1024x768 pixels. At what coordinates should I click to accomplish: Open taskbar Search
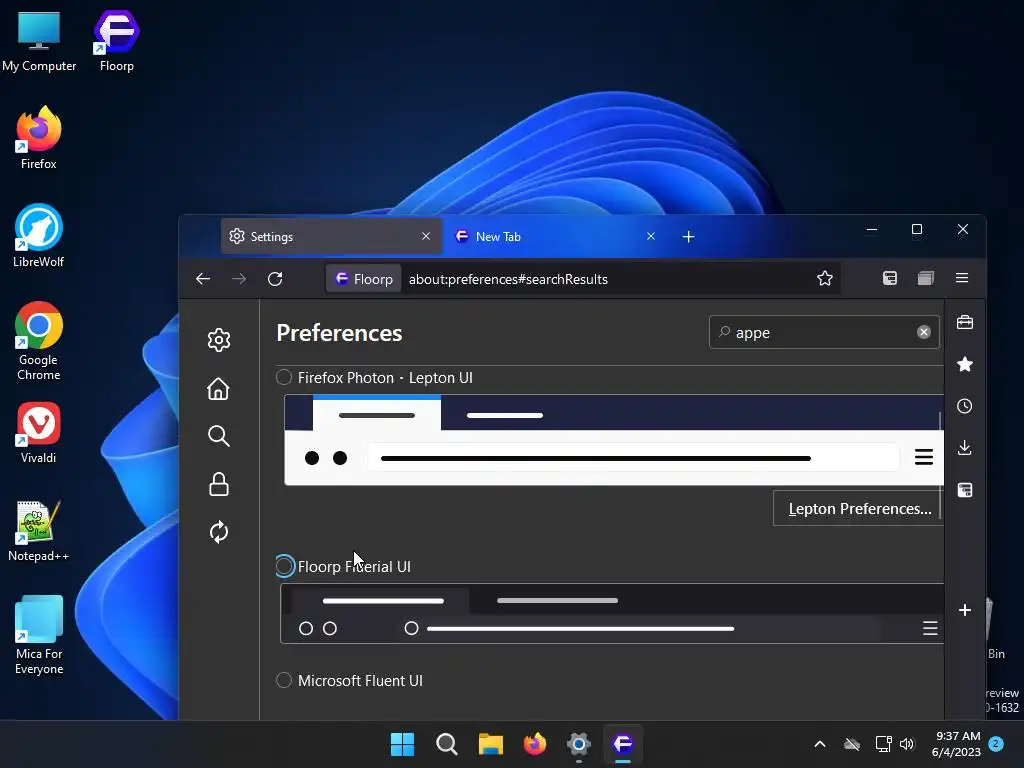tap(447, 744)
